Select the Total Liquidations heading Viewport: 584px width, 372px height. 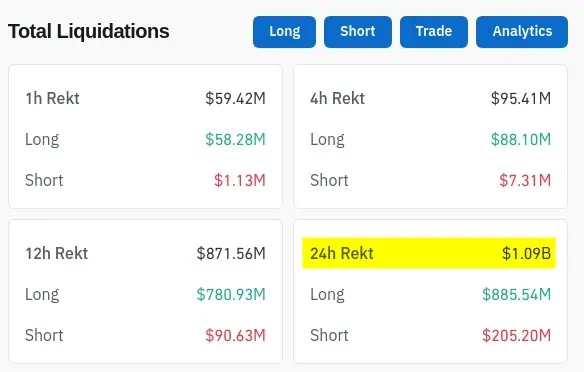(89, 31)
